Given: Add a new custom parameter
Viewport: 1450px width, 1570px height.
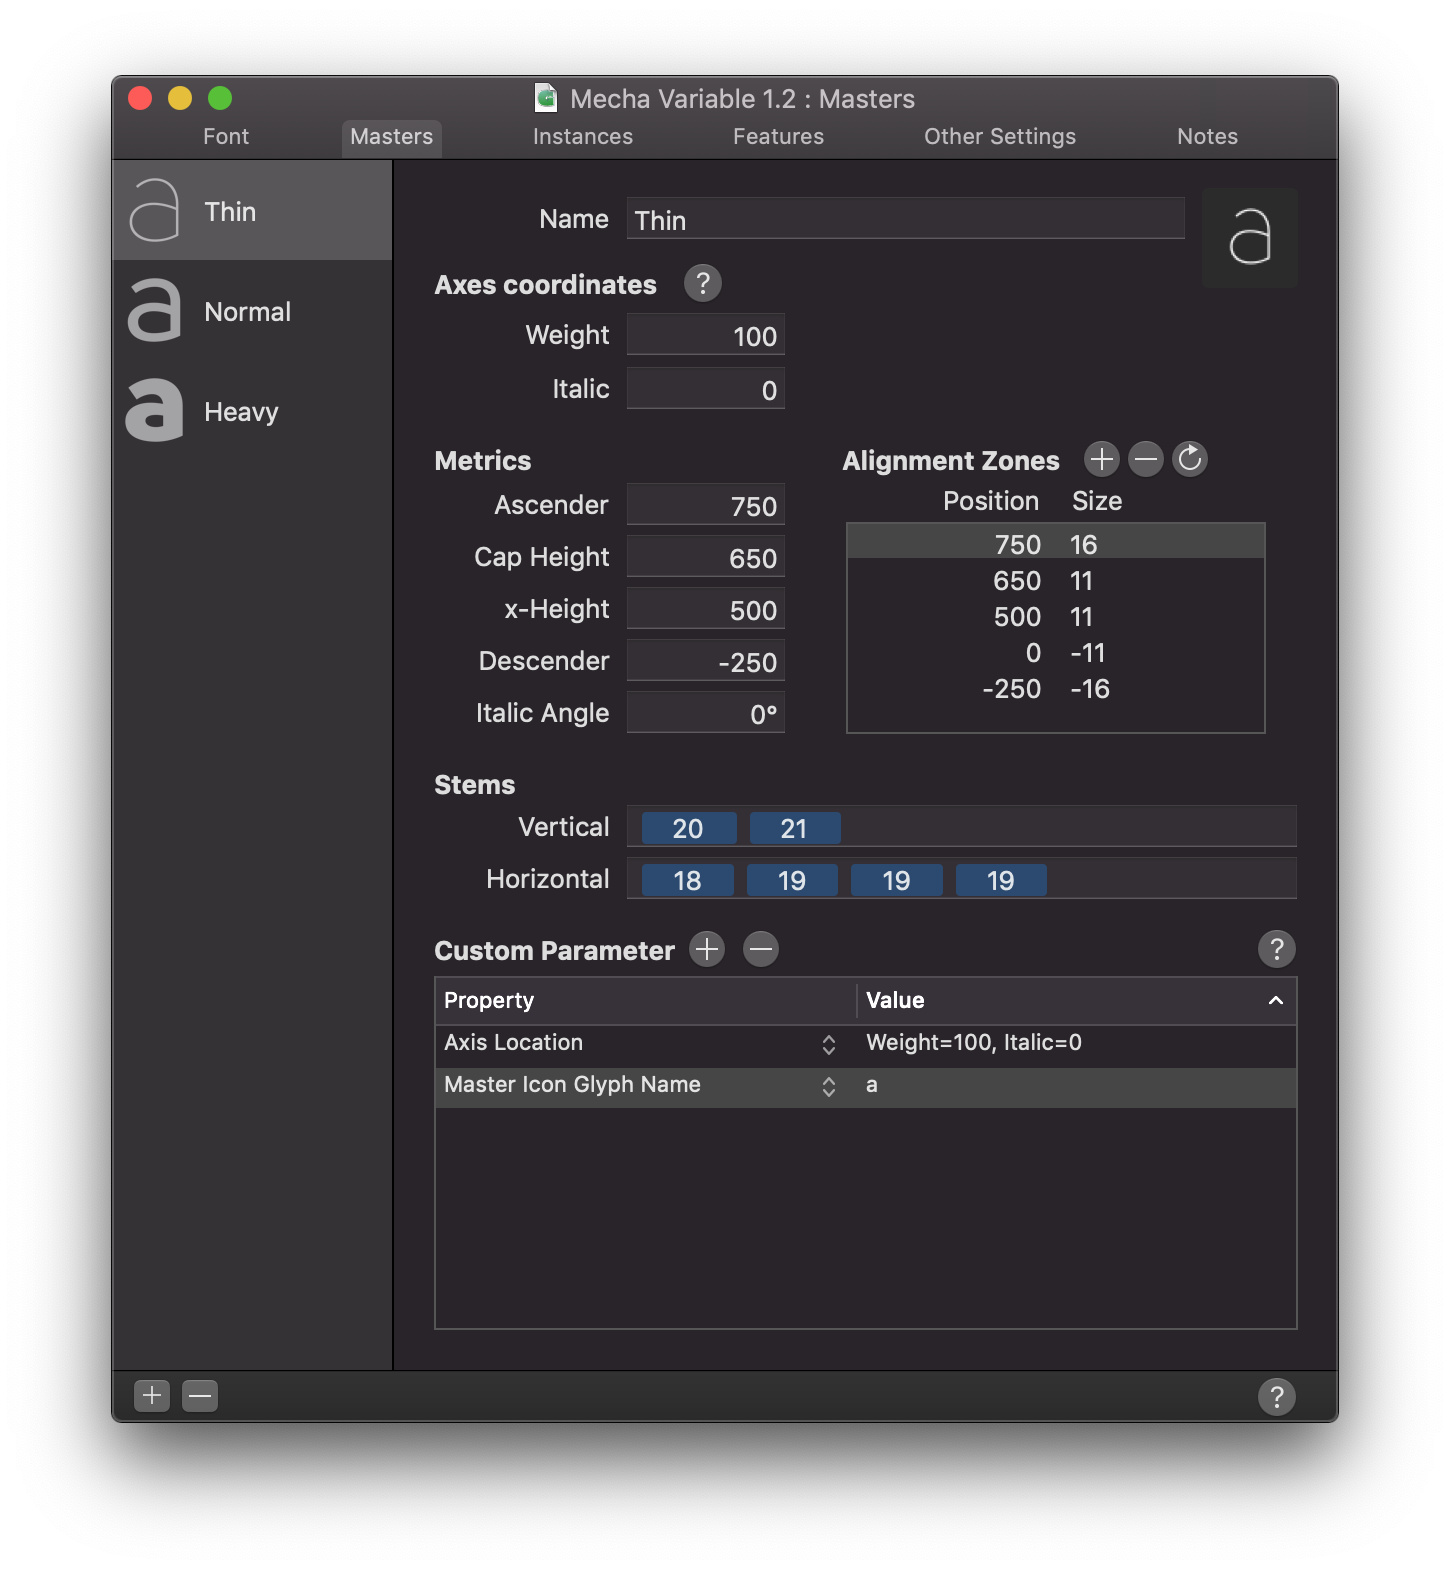Looking at the screenshot, I should [707, 949].
